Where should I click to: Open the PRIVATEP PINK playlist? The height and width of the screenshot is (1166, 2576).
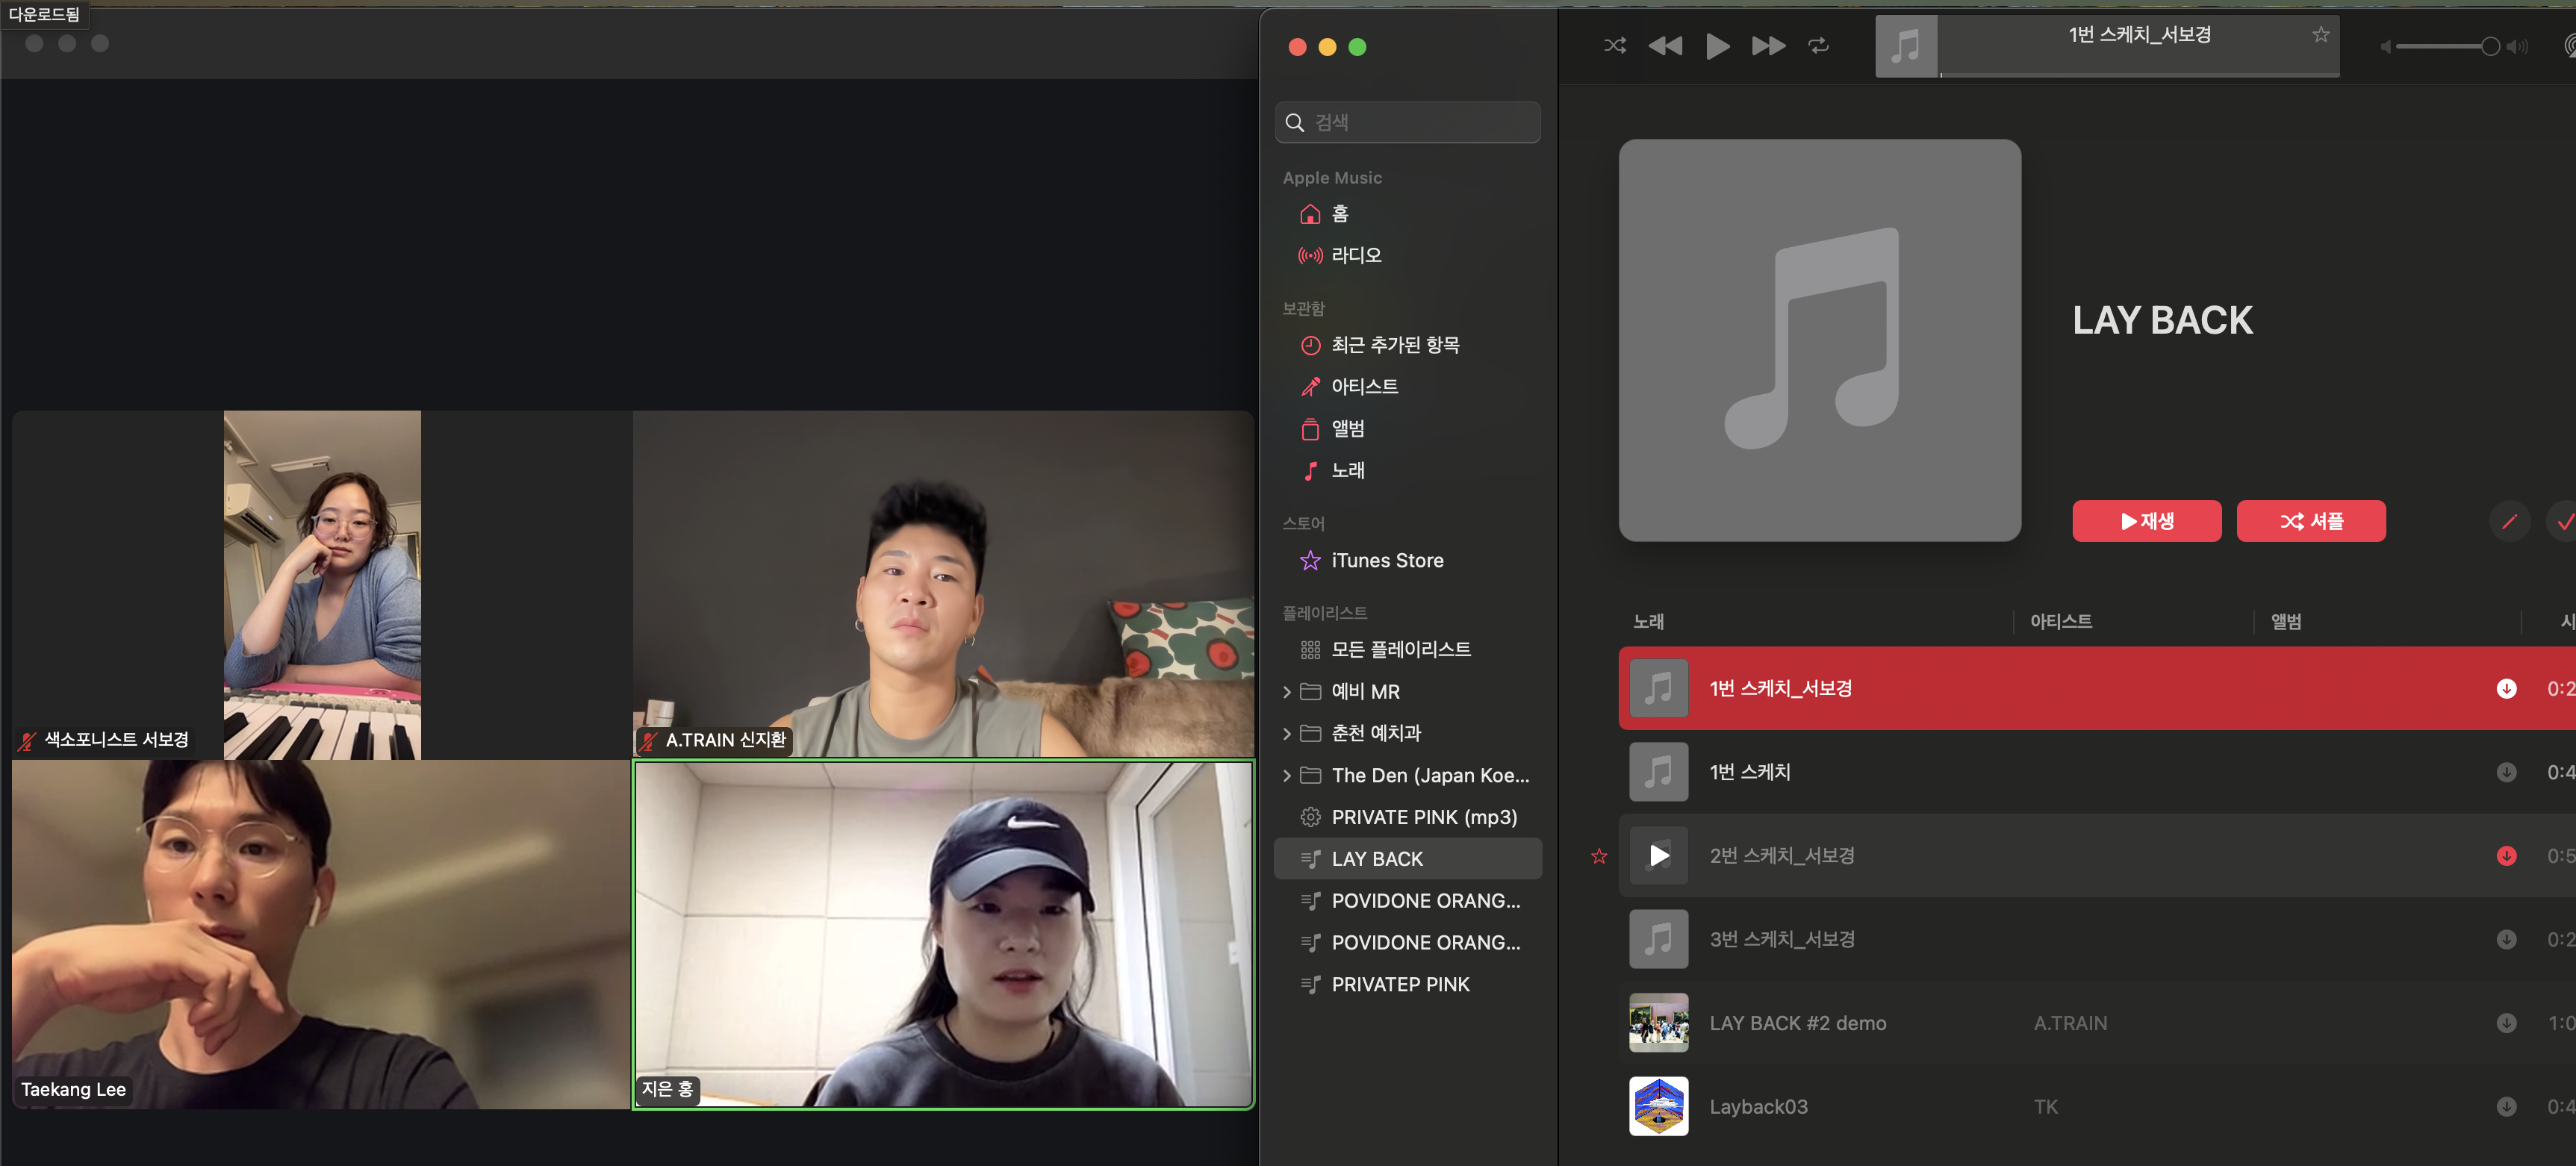[1407, 985]
